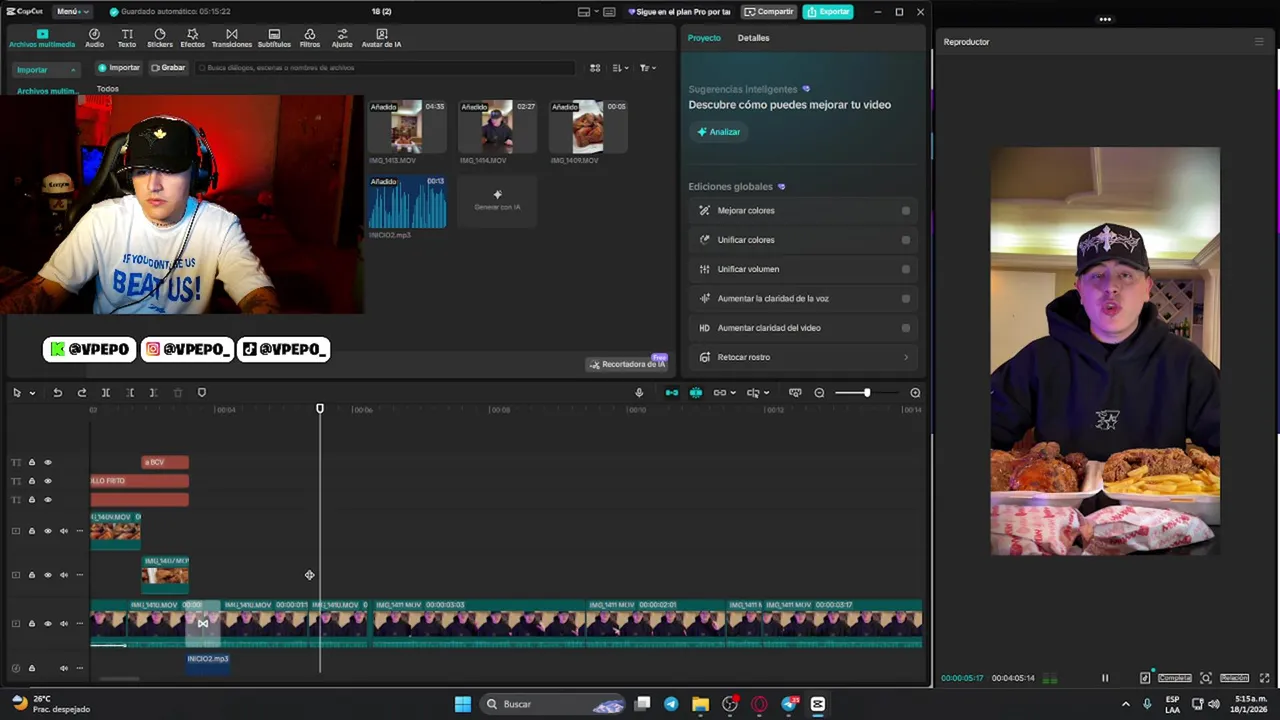
Task: Click the voiceover microphone icon in the timeline toolbar
Action: (639, 393)
